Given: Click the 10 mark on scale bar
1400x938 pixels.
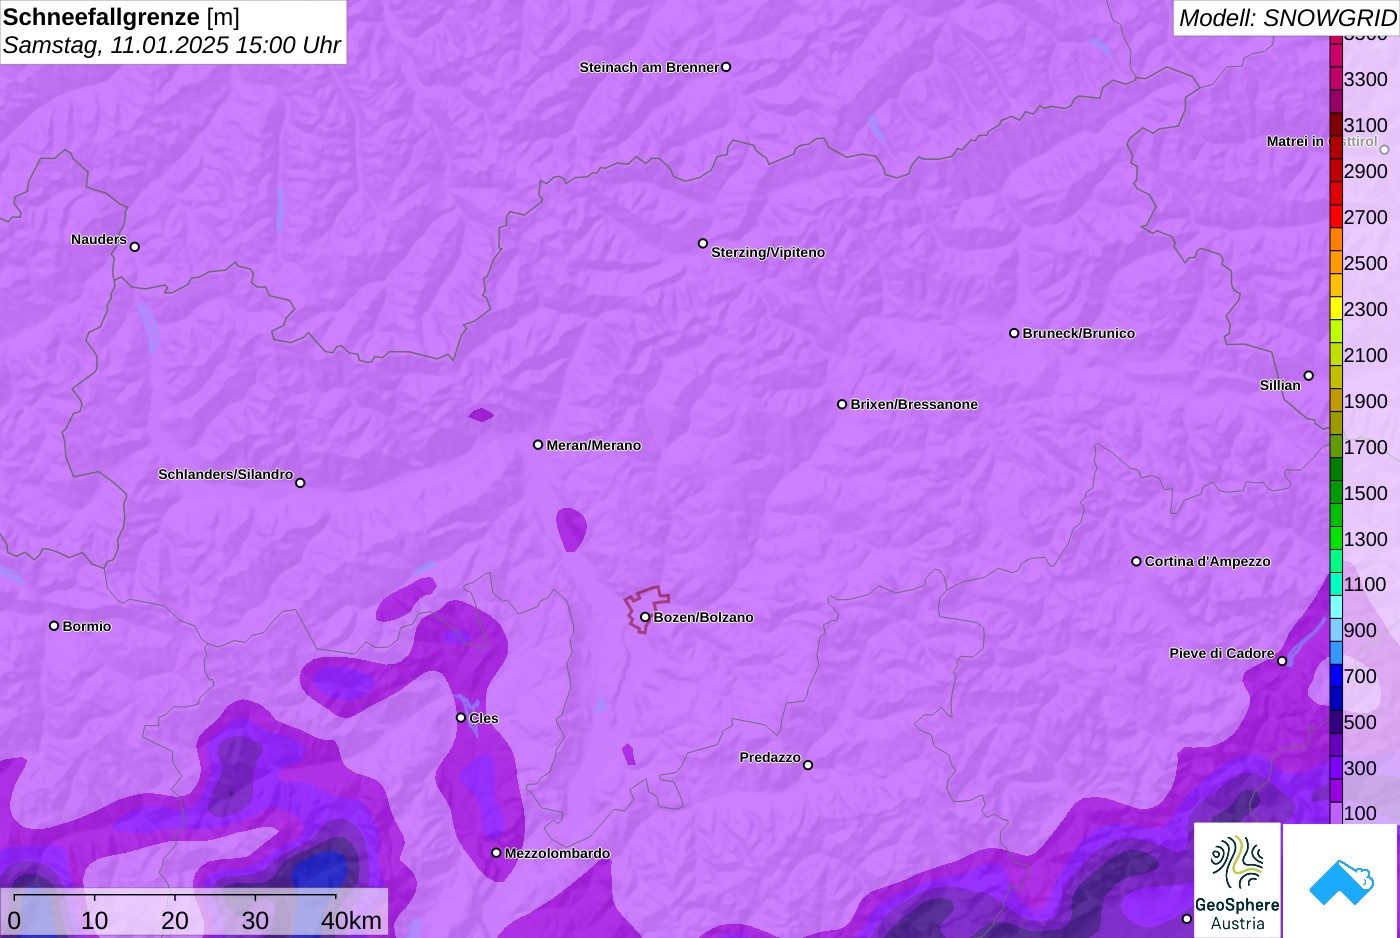Looking at the screenshot, I should (95, 921).
